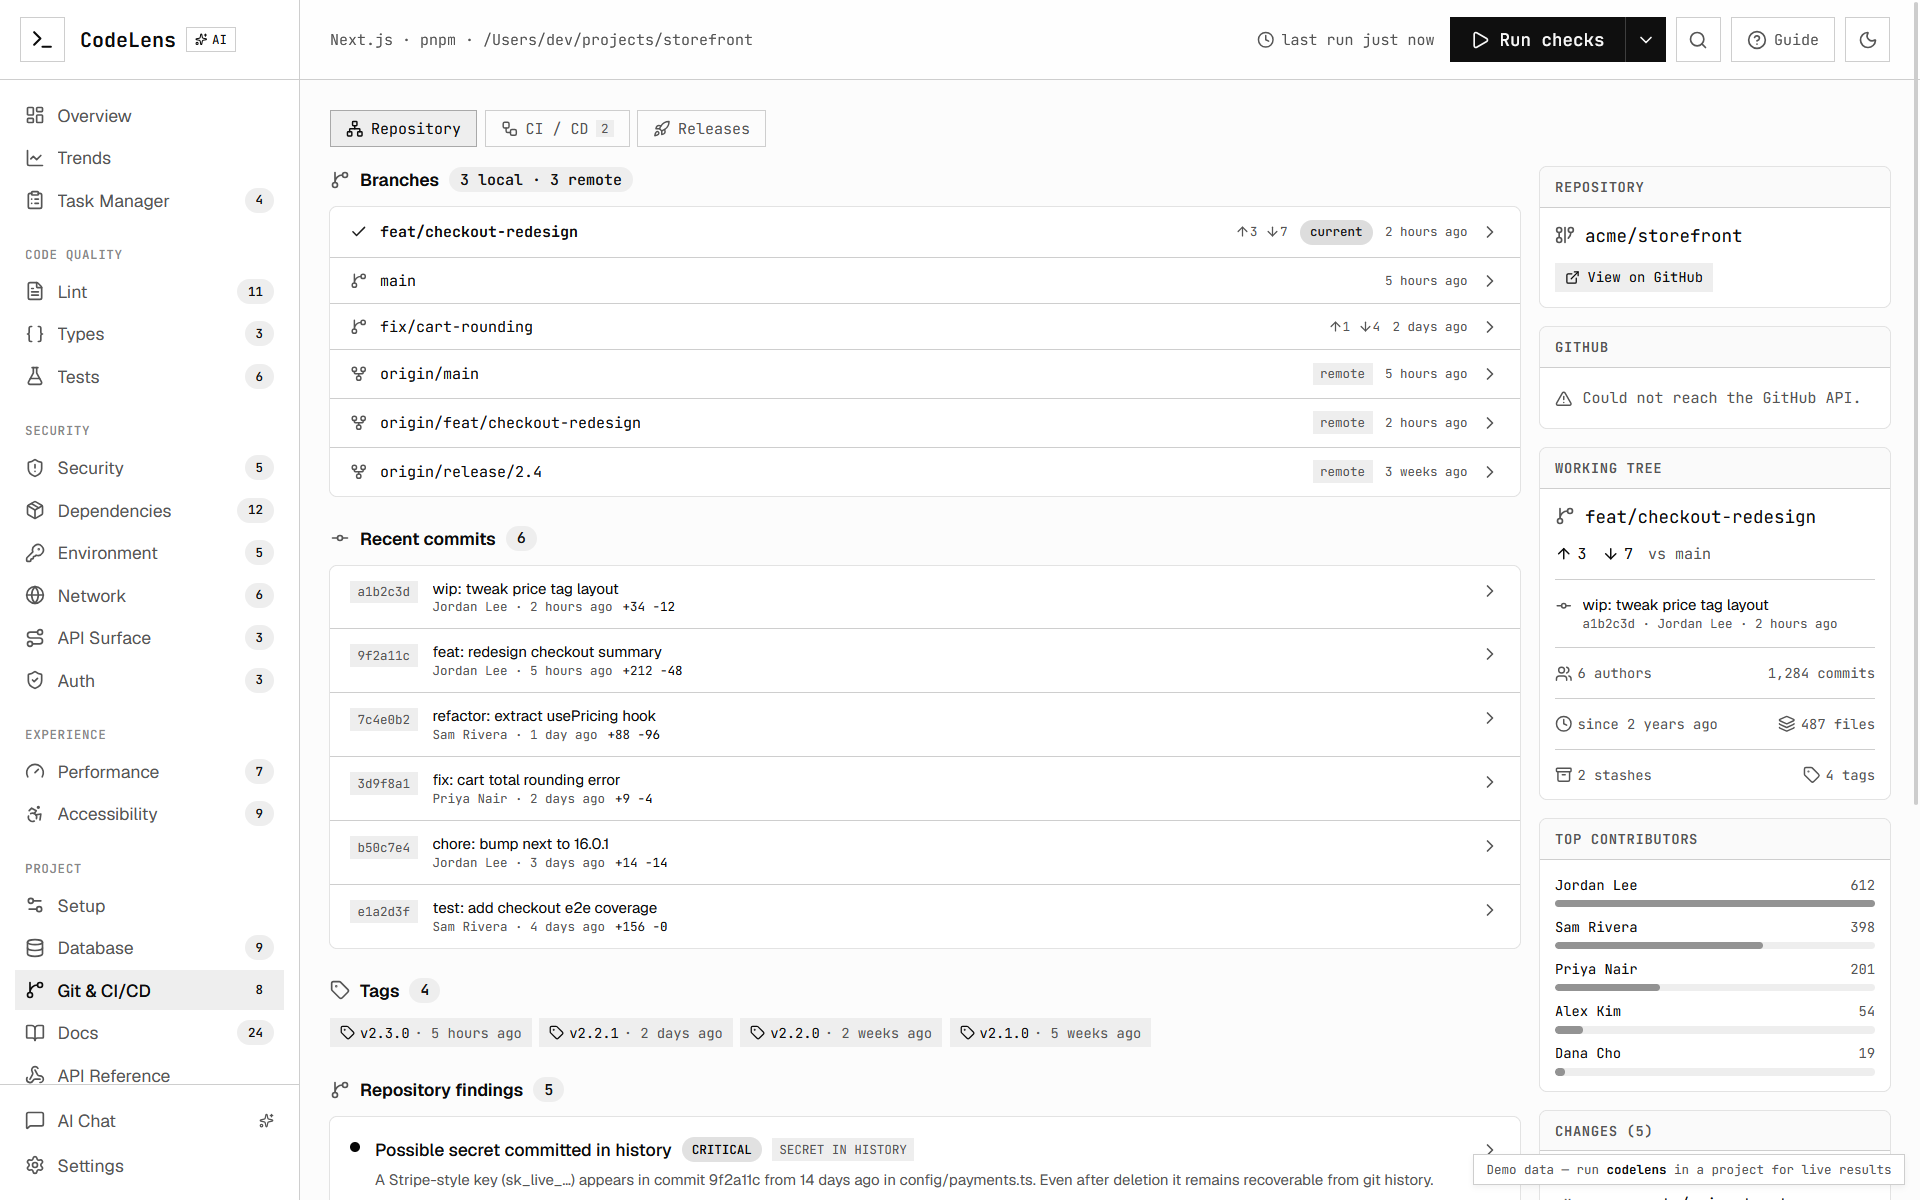Click the Setup sliders icon
The image size is (1920, 1200).
[35, 905]
